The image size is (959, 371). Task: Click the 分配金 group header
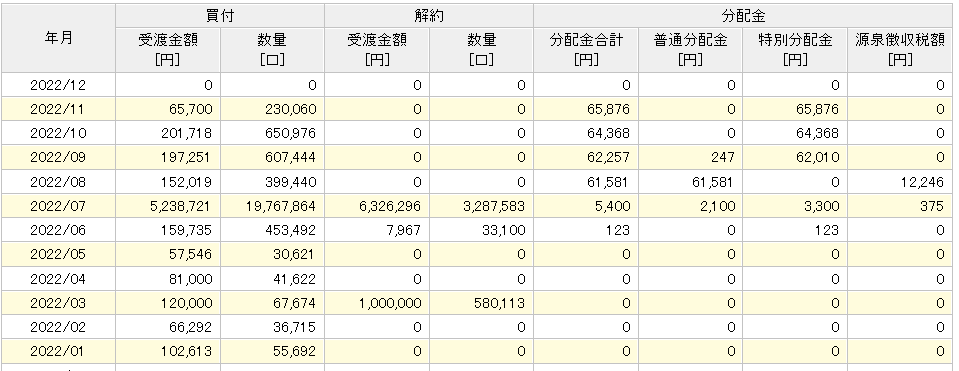[x=743, y=16]
